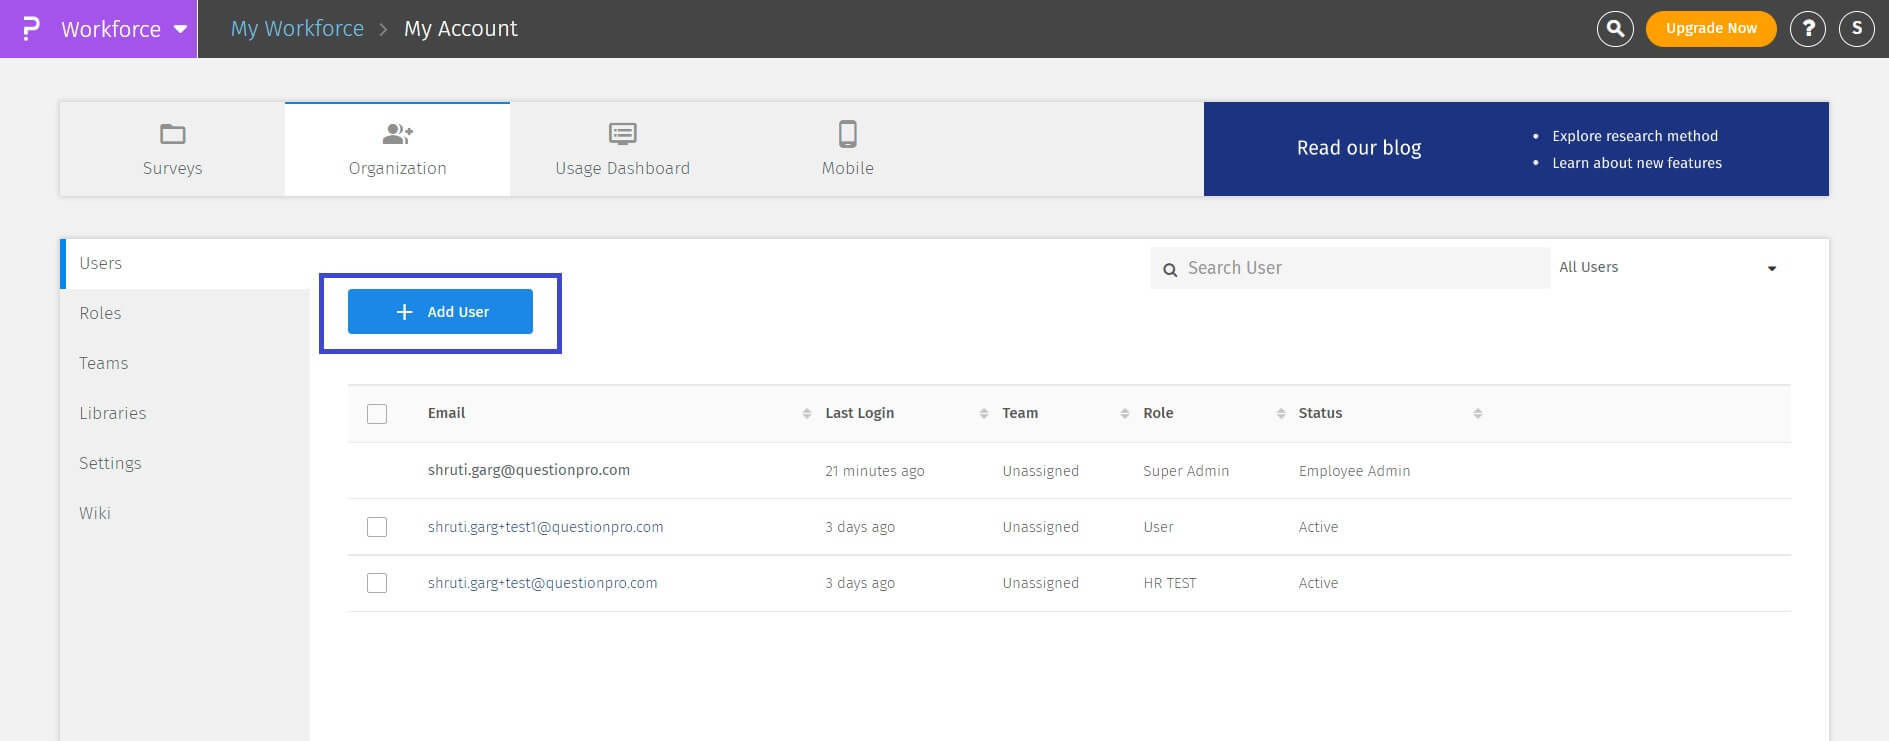This screenshot has height=741, width=1889.
Task: Open the help question mark icon
Action: click(x=1807, y=29)
